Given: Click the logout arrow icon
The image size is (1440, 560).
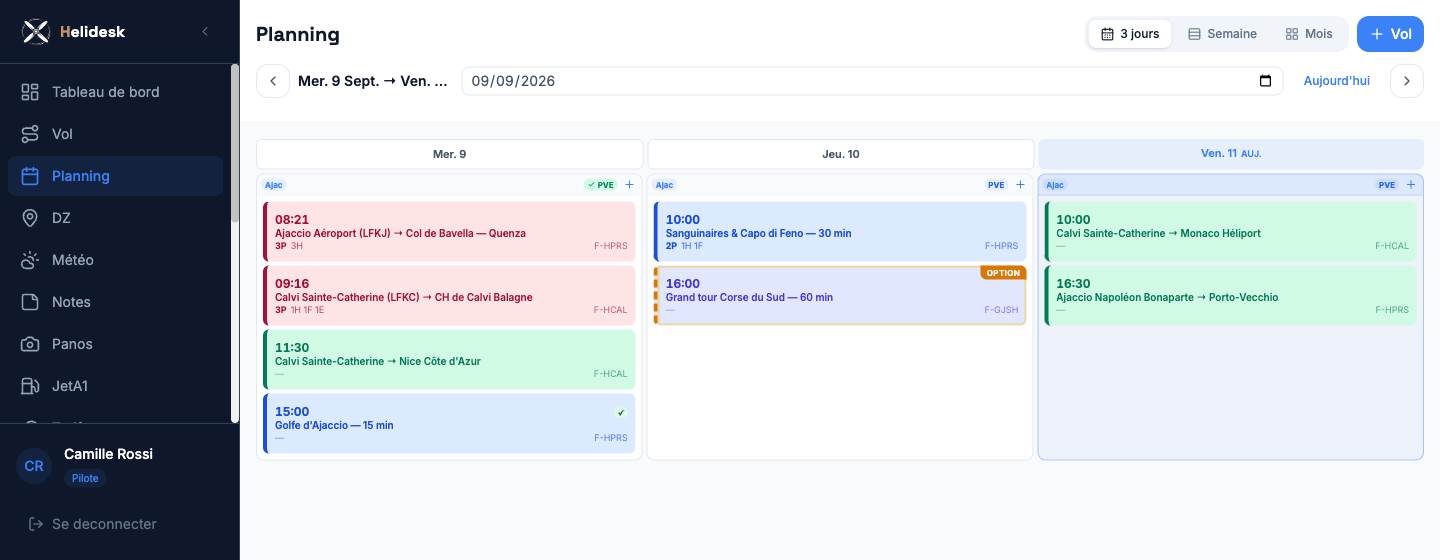Looking at the screenshot, I should [36, 524].
